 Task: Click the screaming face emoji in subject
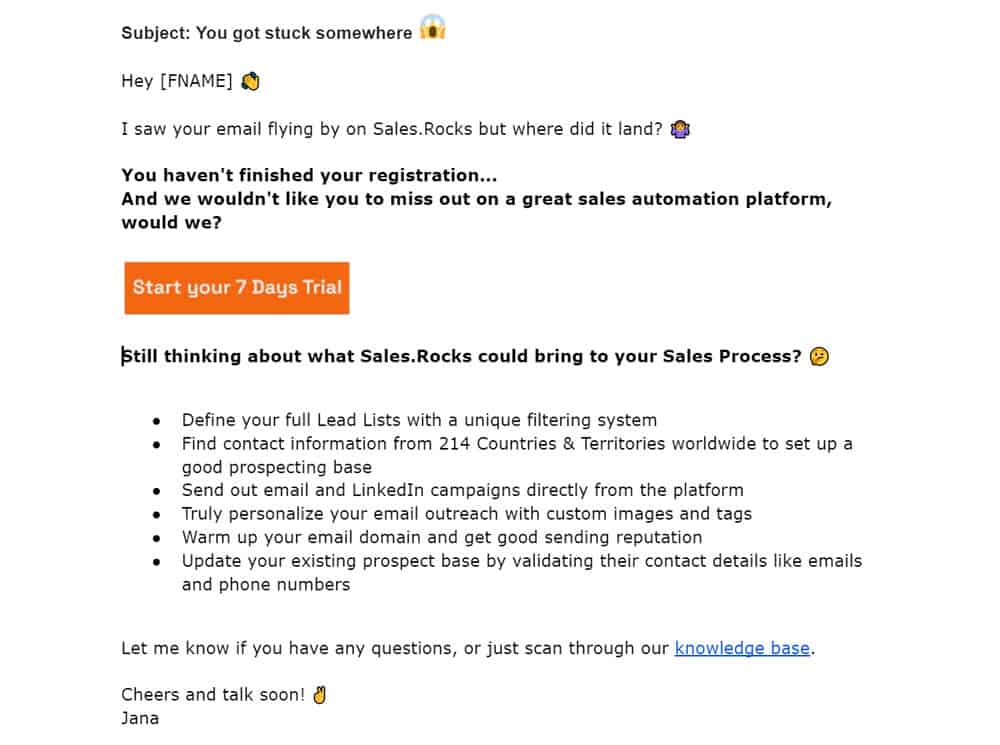tap(432, 28)
